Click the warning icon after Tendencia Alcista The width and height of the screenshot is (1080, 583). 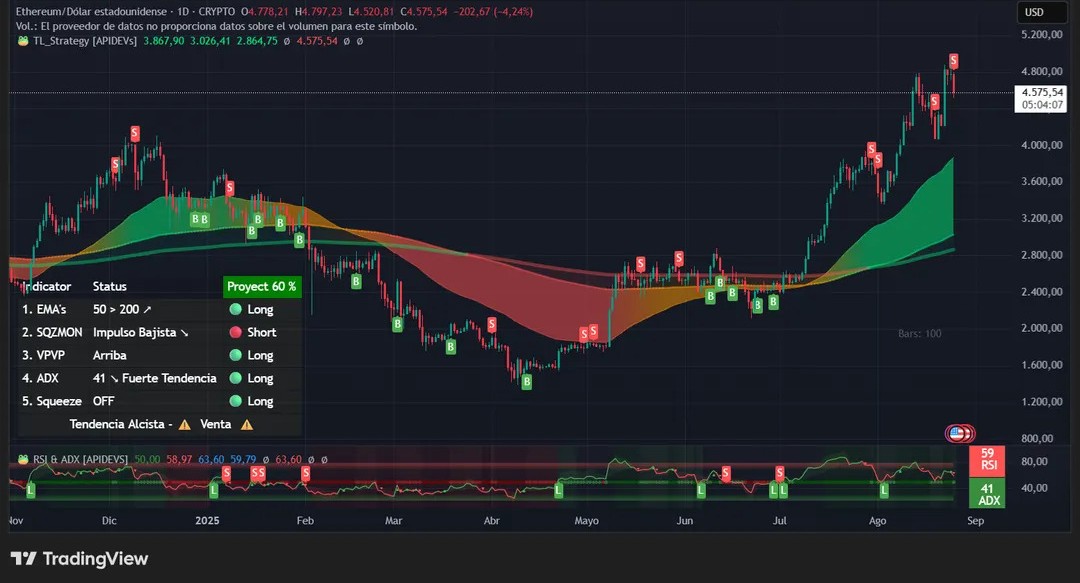(185, 425)
